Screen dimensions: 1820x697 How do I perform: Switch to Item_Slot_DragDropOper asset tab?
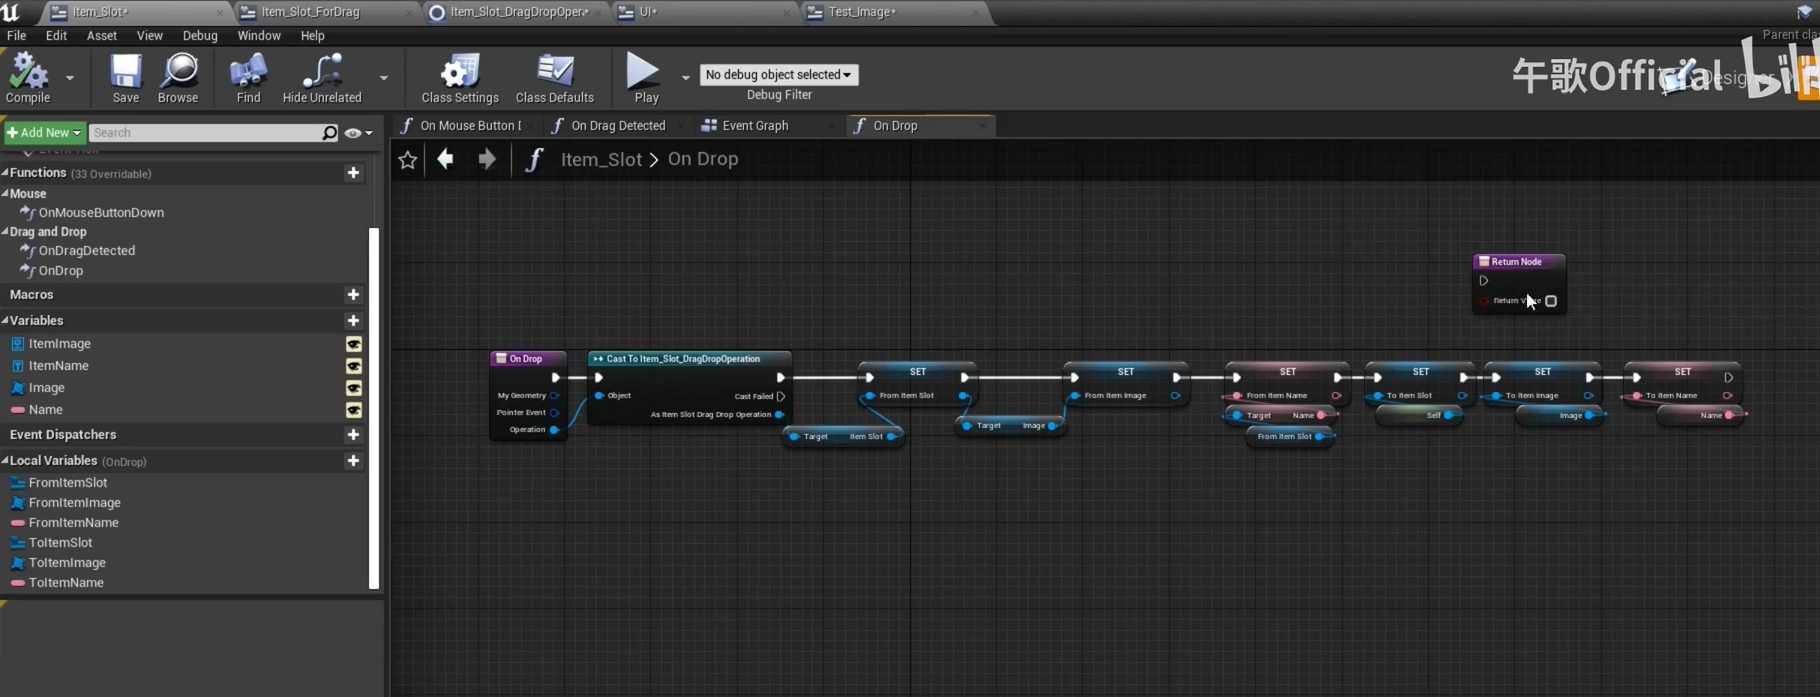[518, 12]
